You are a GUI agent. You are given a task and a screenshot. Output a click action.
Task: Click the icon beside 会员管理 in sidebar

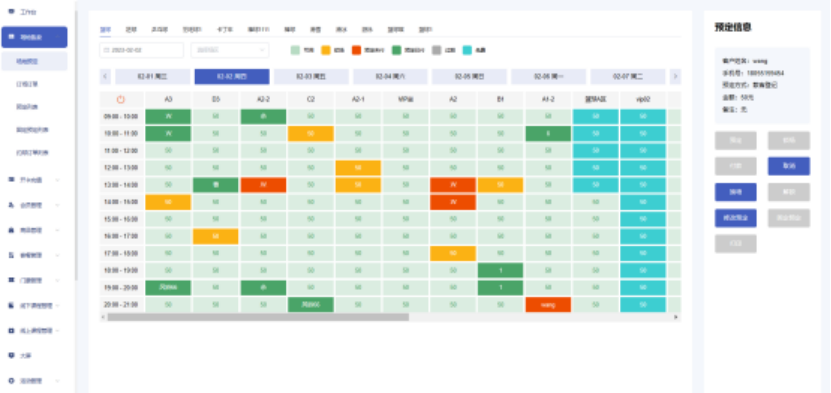click(x=12, y=205)
